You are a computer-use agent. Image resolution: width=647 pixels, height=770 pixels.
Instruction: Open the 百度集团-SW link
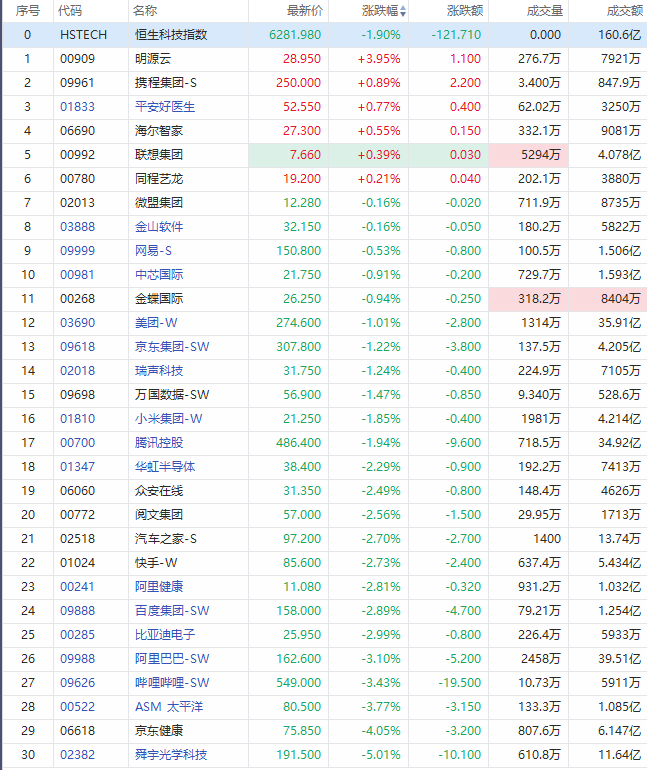[x=172, y=611]
